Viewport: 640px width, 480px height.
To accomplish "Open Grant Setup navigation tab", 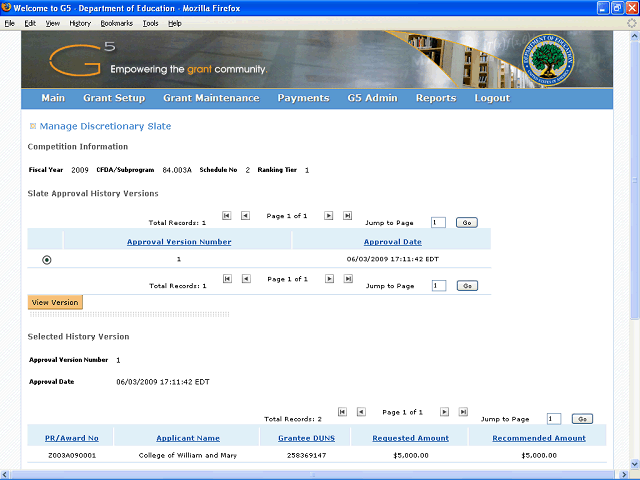I will tap(114, 98).
